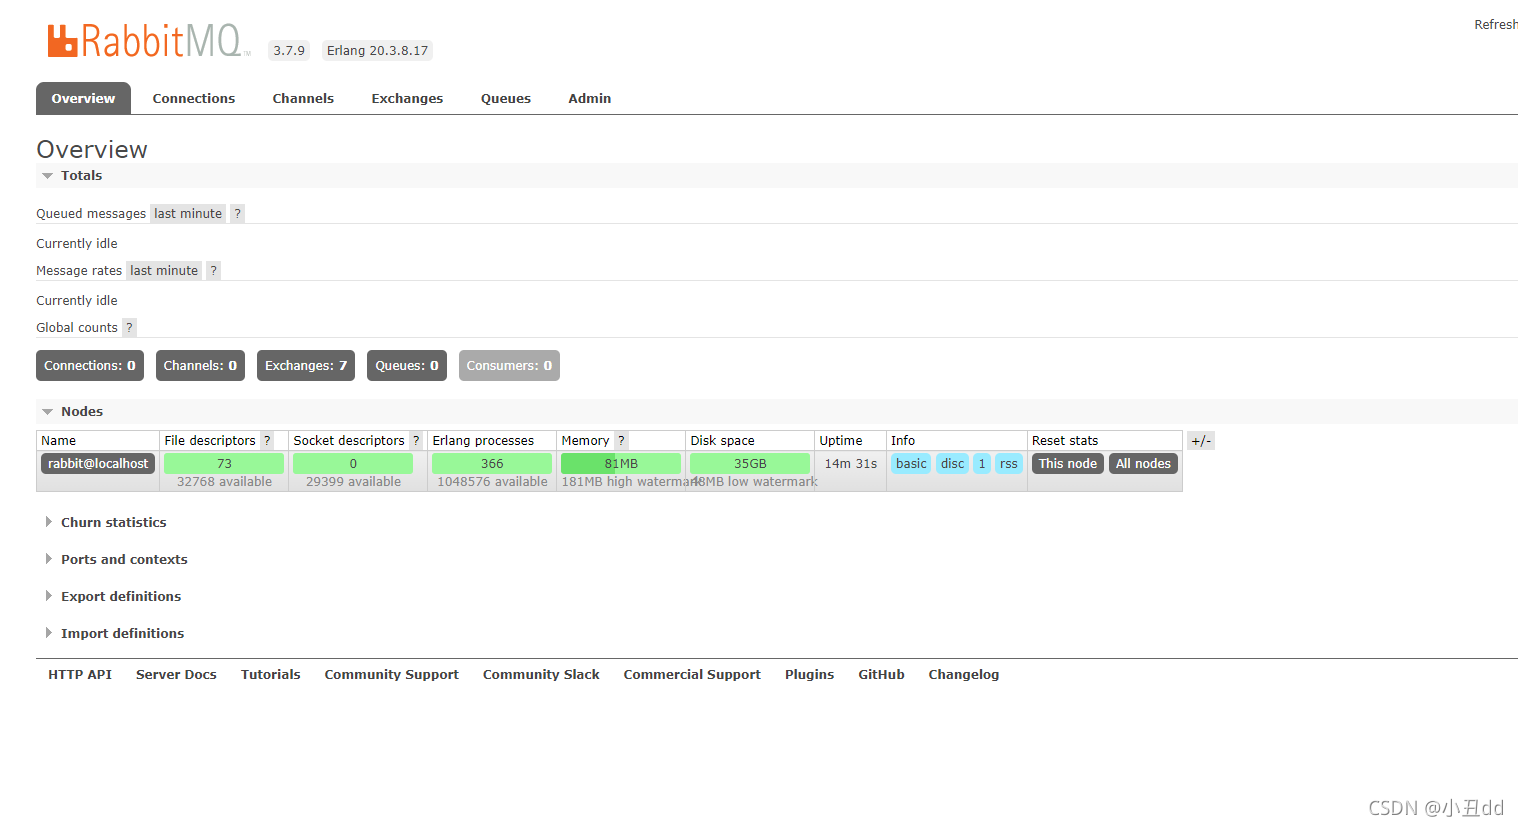Click Consumers: 0 count button
The image size is (1518, 826).
click(509, 366)
